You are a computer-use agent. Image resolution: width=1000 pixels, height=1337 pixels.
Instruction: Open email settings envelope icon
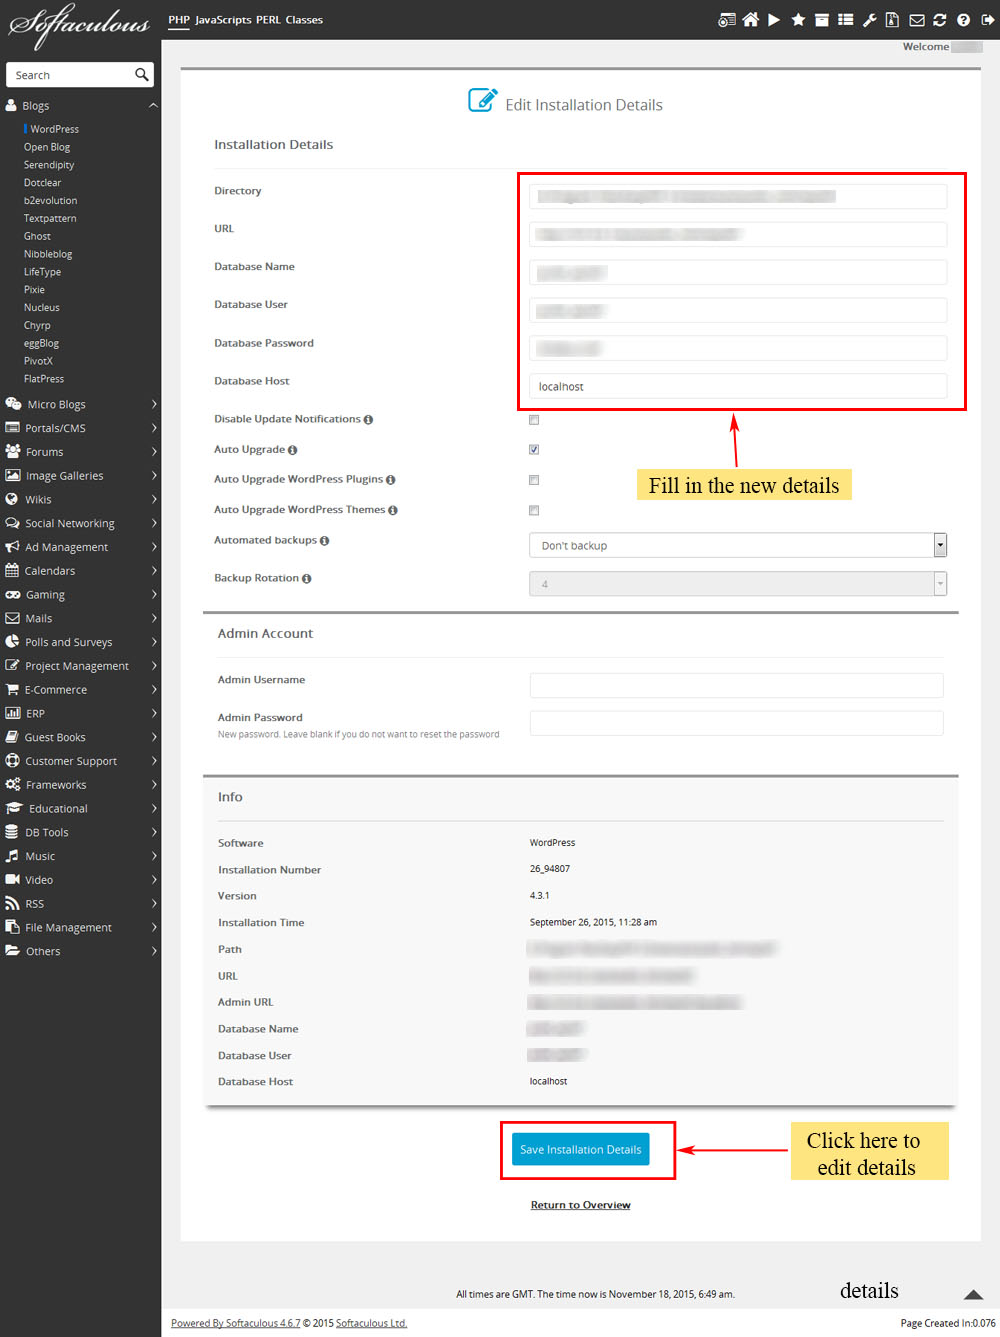pyautogui.click(x=916, y=20)
